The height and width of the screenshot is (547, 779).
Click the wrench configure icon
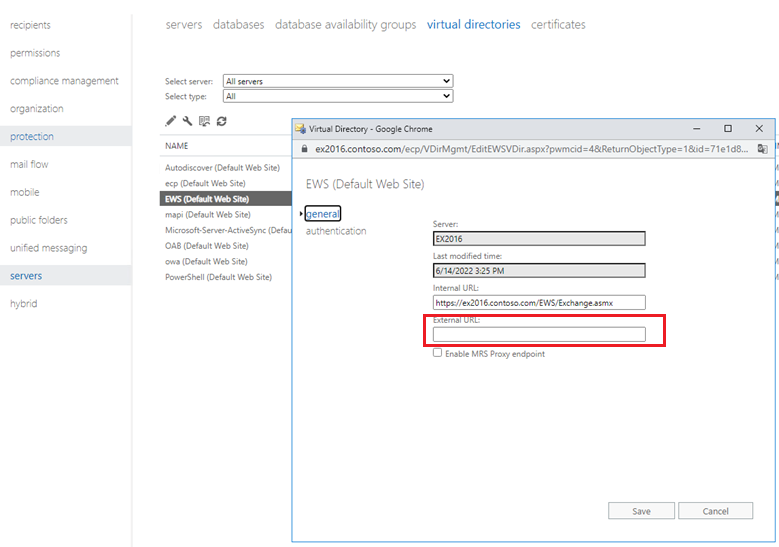point(187,121)
